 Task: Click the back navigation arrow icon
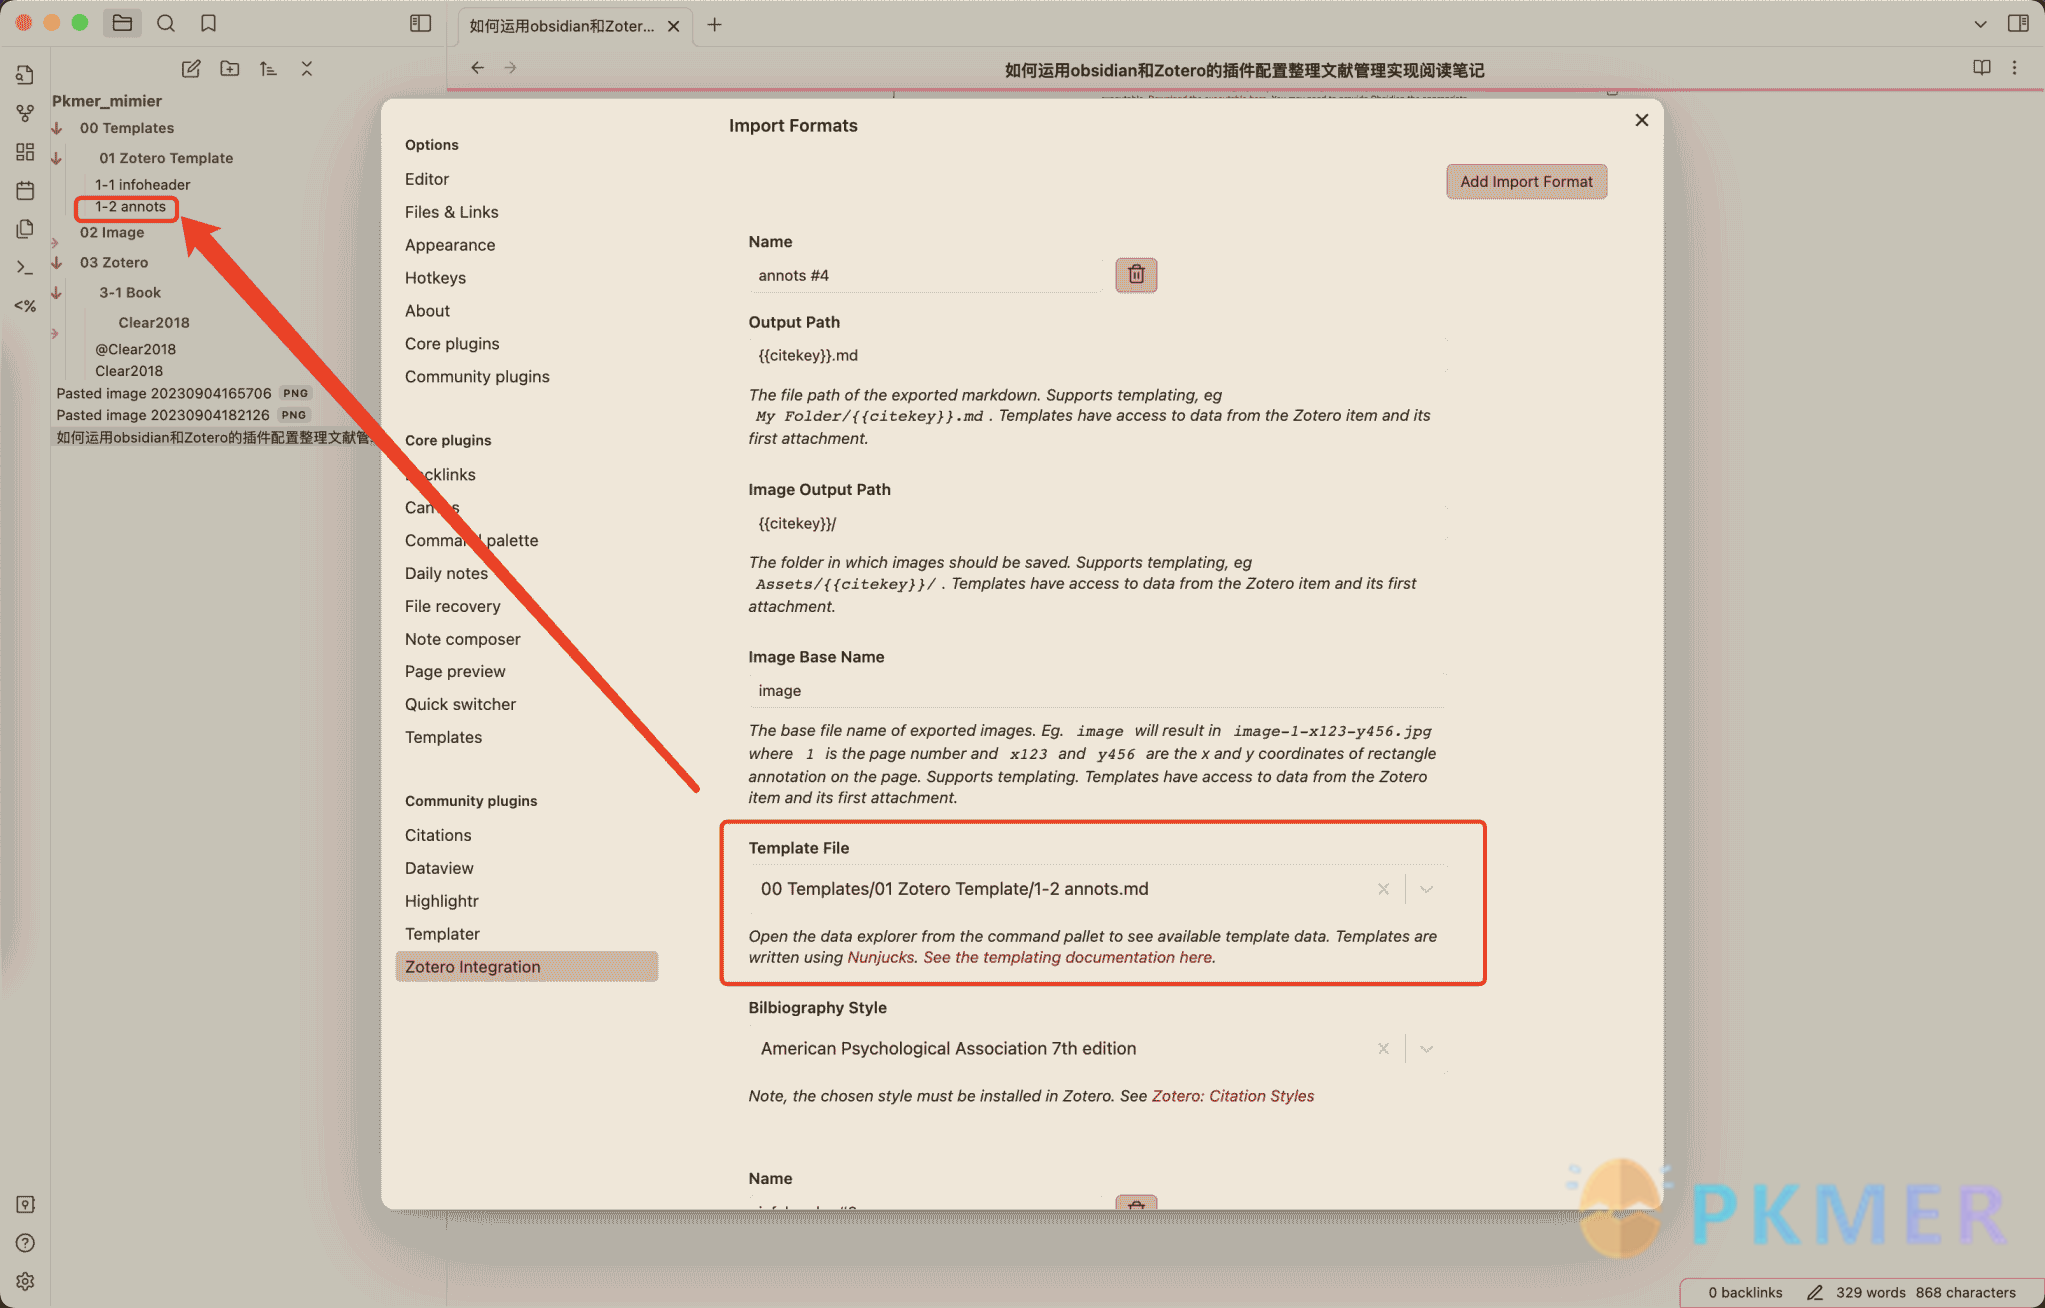[x=477, y=67]
